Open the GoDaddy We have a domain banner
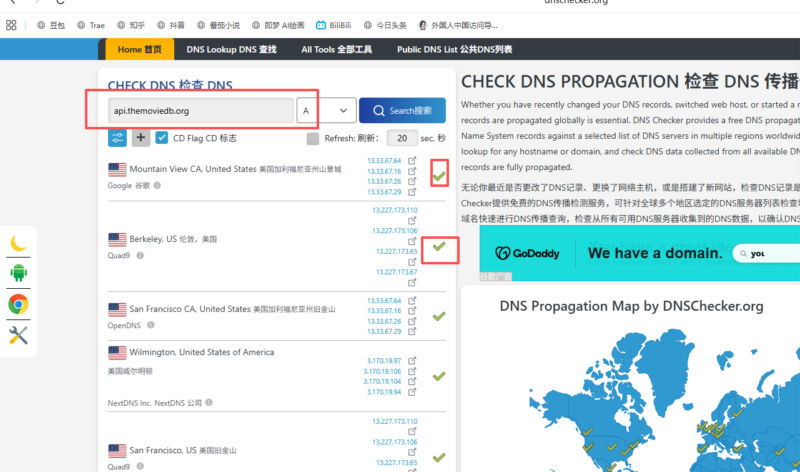 [639, 253]
